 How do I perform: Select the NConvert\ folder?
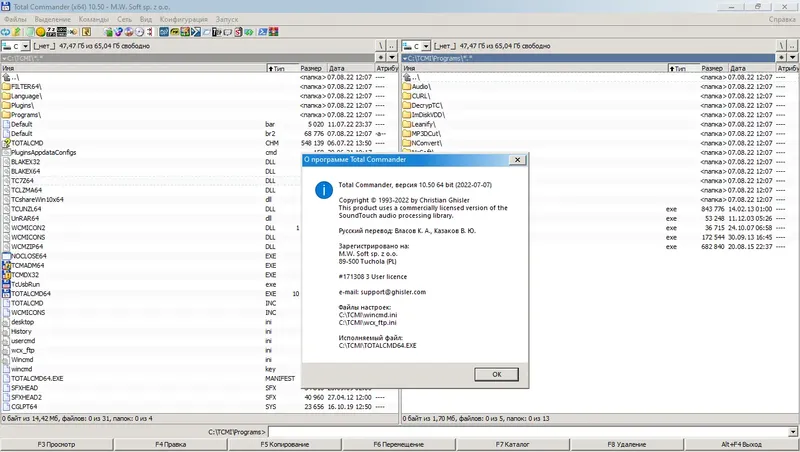click(600, 143)
